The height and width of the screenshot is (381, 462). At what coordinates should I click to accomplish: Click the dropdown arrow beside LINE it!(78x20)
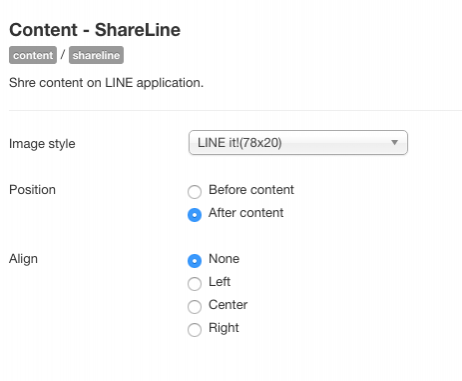coord(394,143)
